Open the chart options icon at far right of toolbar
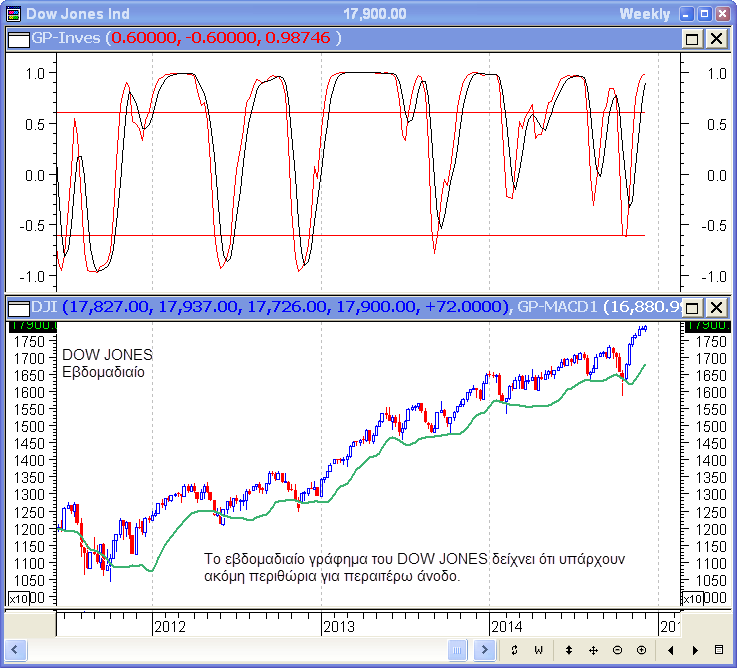The width and height of the screenshot is (737, 668). point(718,650)
